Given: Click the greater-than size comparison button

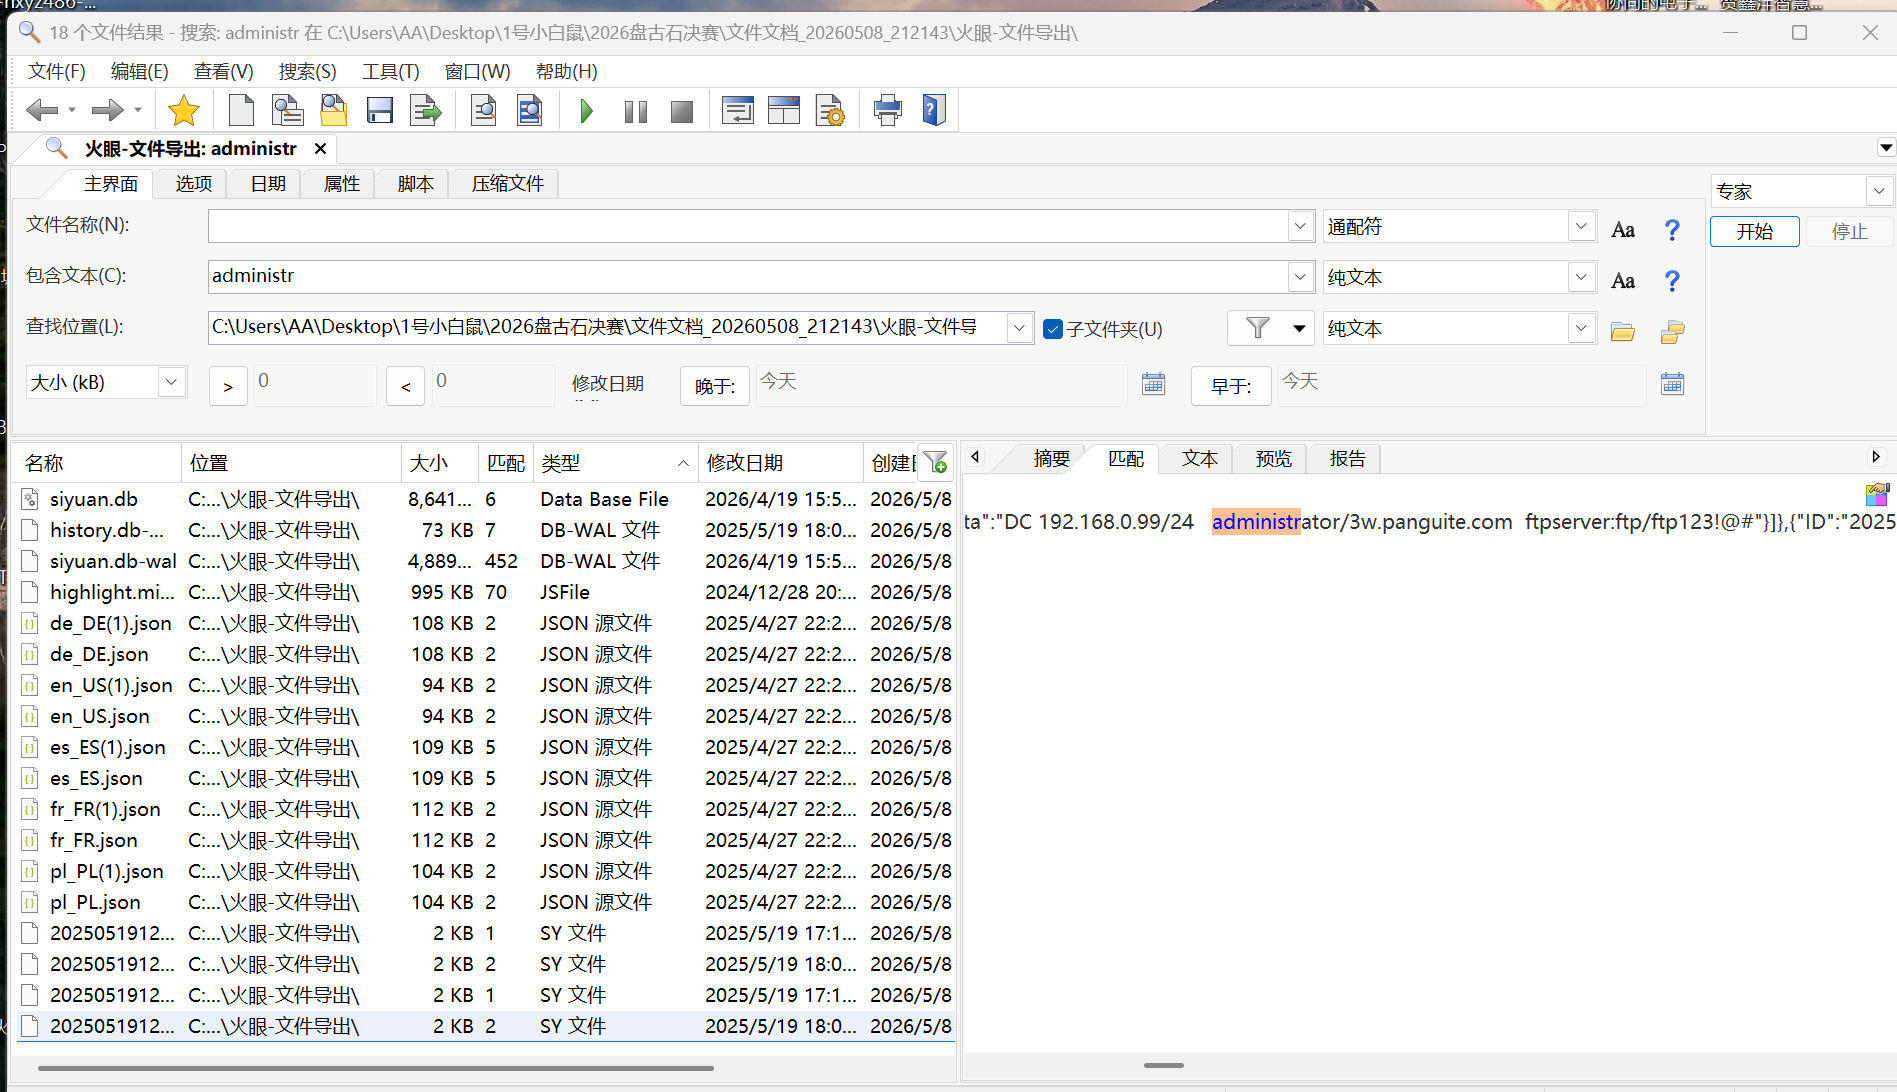Looking at the screenshot, I should 228,386.
